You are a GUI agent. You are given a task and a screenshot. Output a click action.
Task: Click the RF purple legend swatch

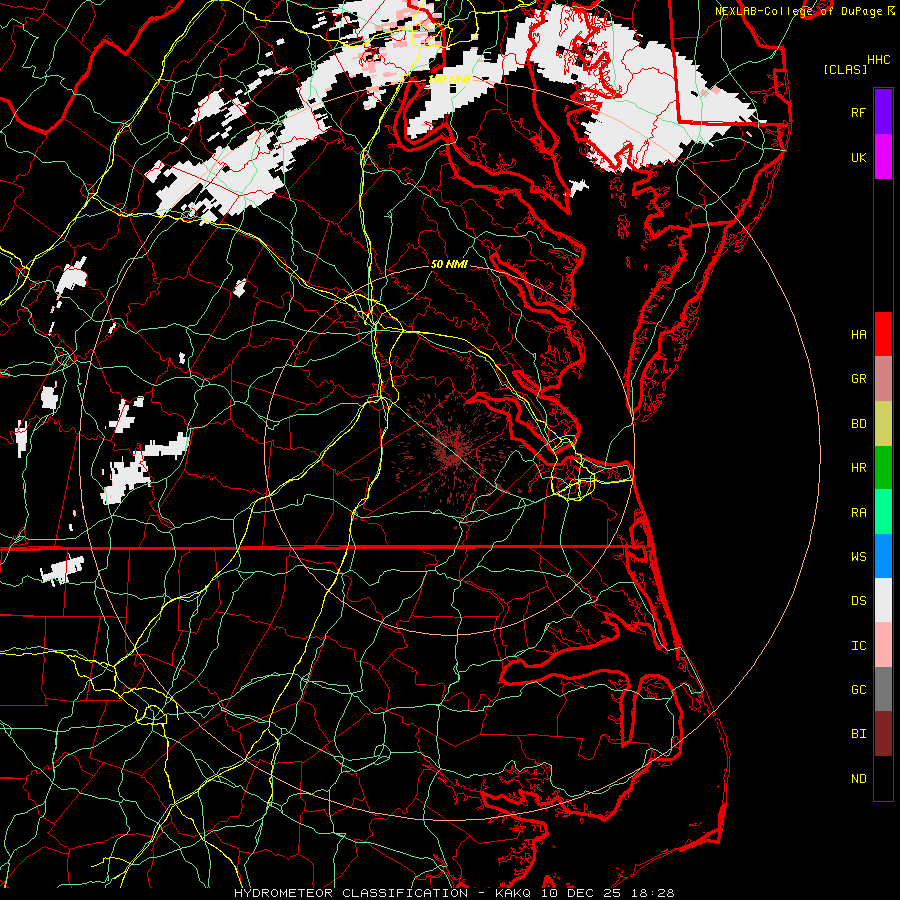[x=883, y=112]
